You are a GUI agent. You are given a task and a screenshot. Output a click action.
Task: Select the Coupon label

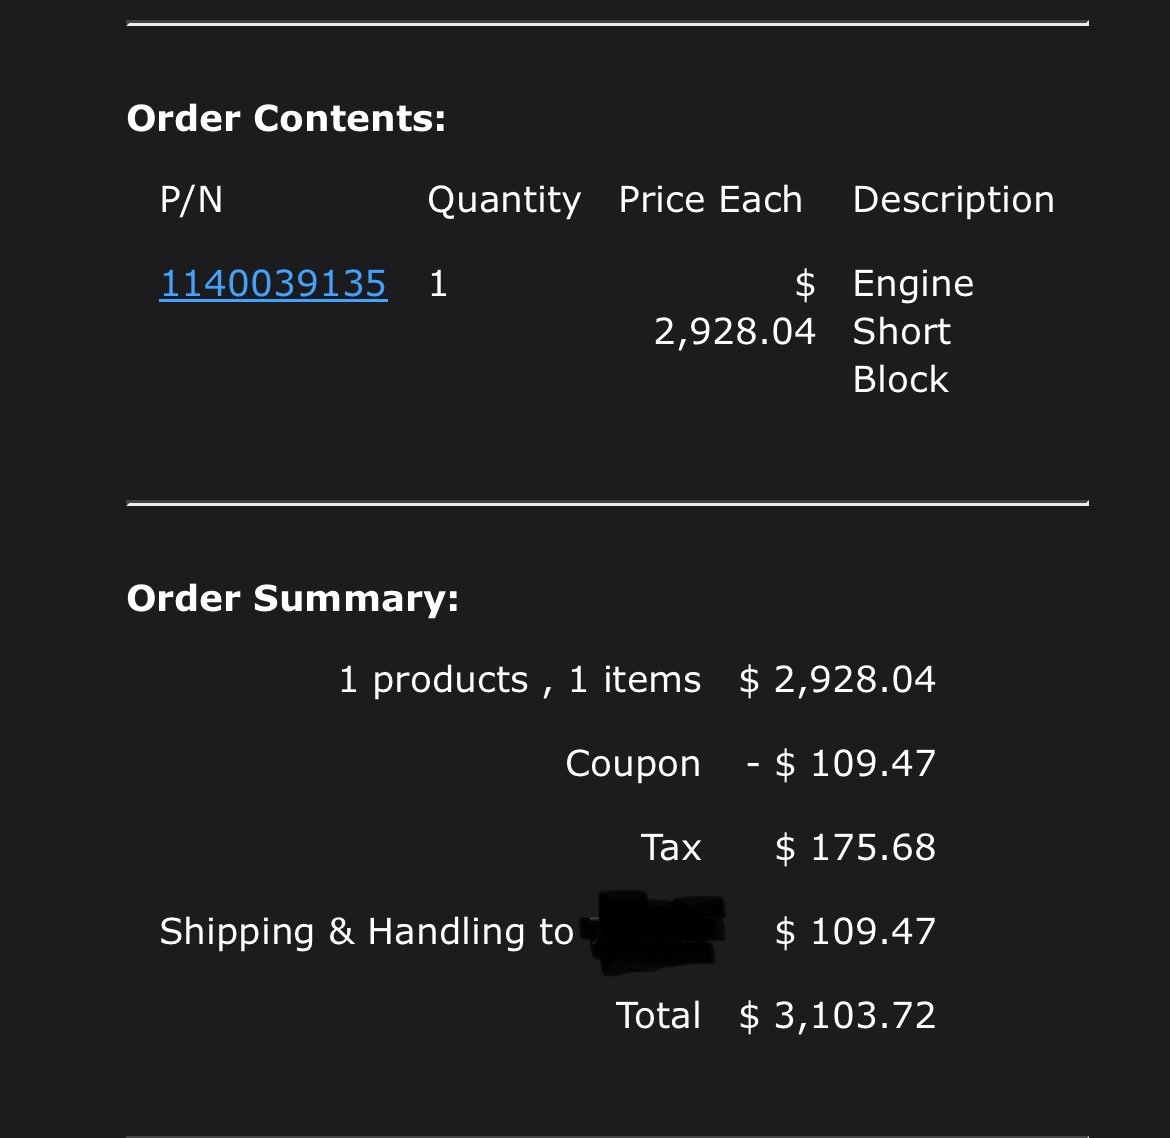coord(633,764)
